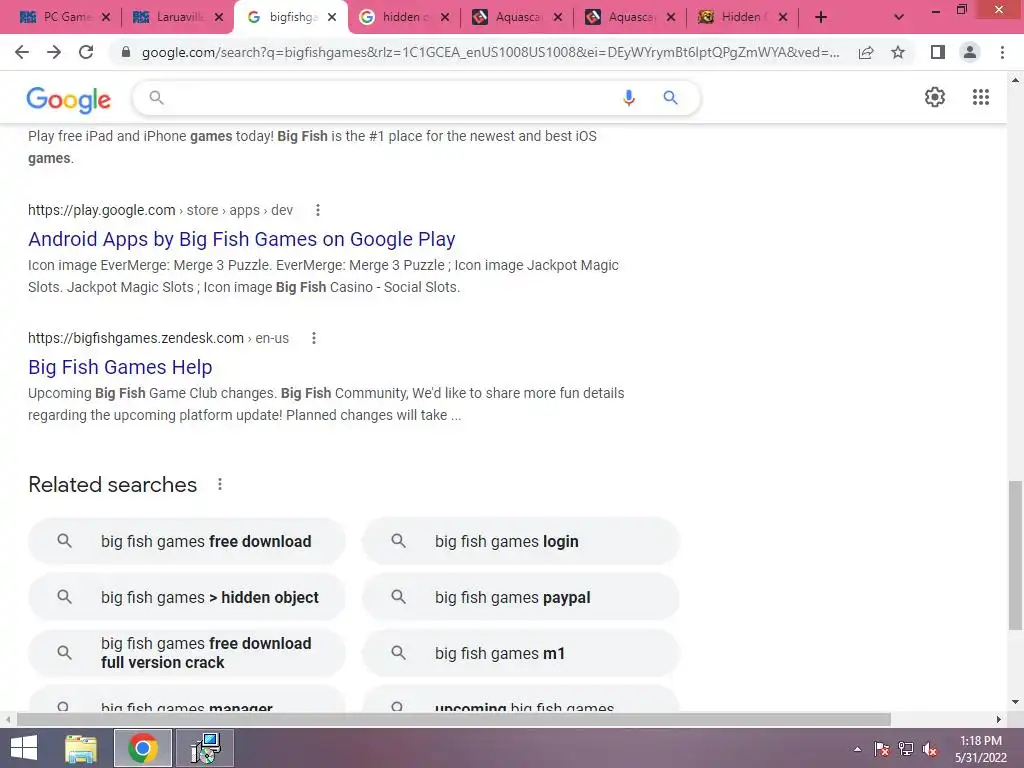Click the vertical scrollbar thumb
This screenshot has width=1024, height=768.
pyautogui.click(x=1014, y=555)
